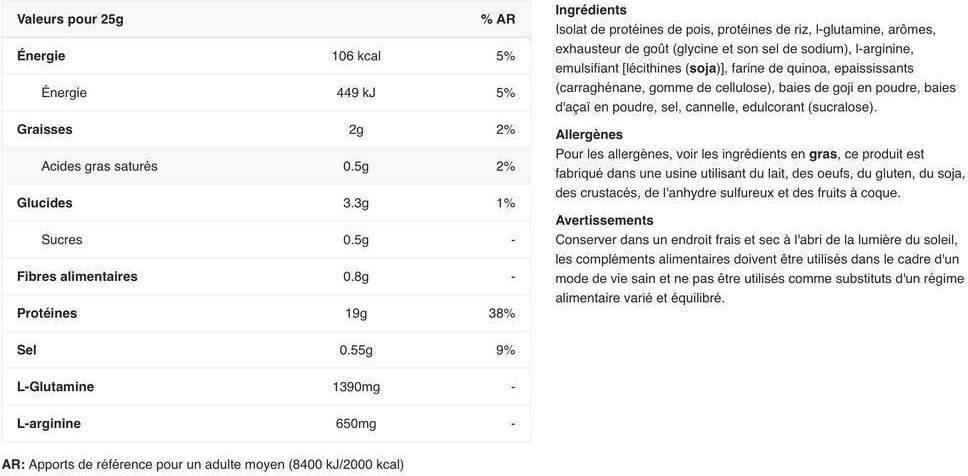Screen dimensions: 968x476
Task: Click the Protéines row label
Action: 47,313
